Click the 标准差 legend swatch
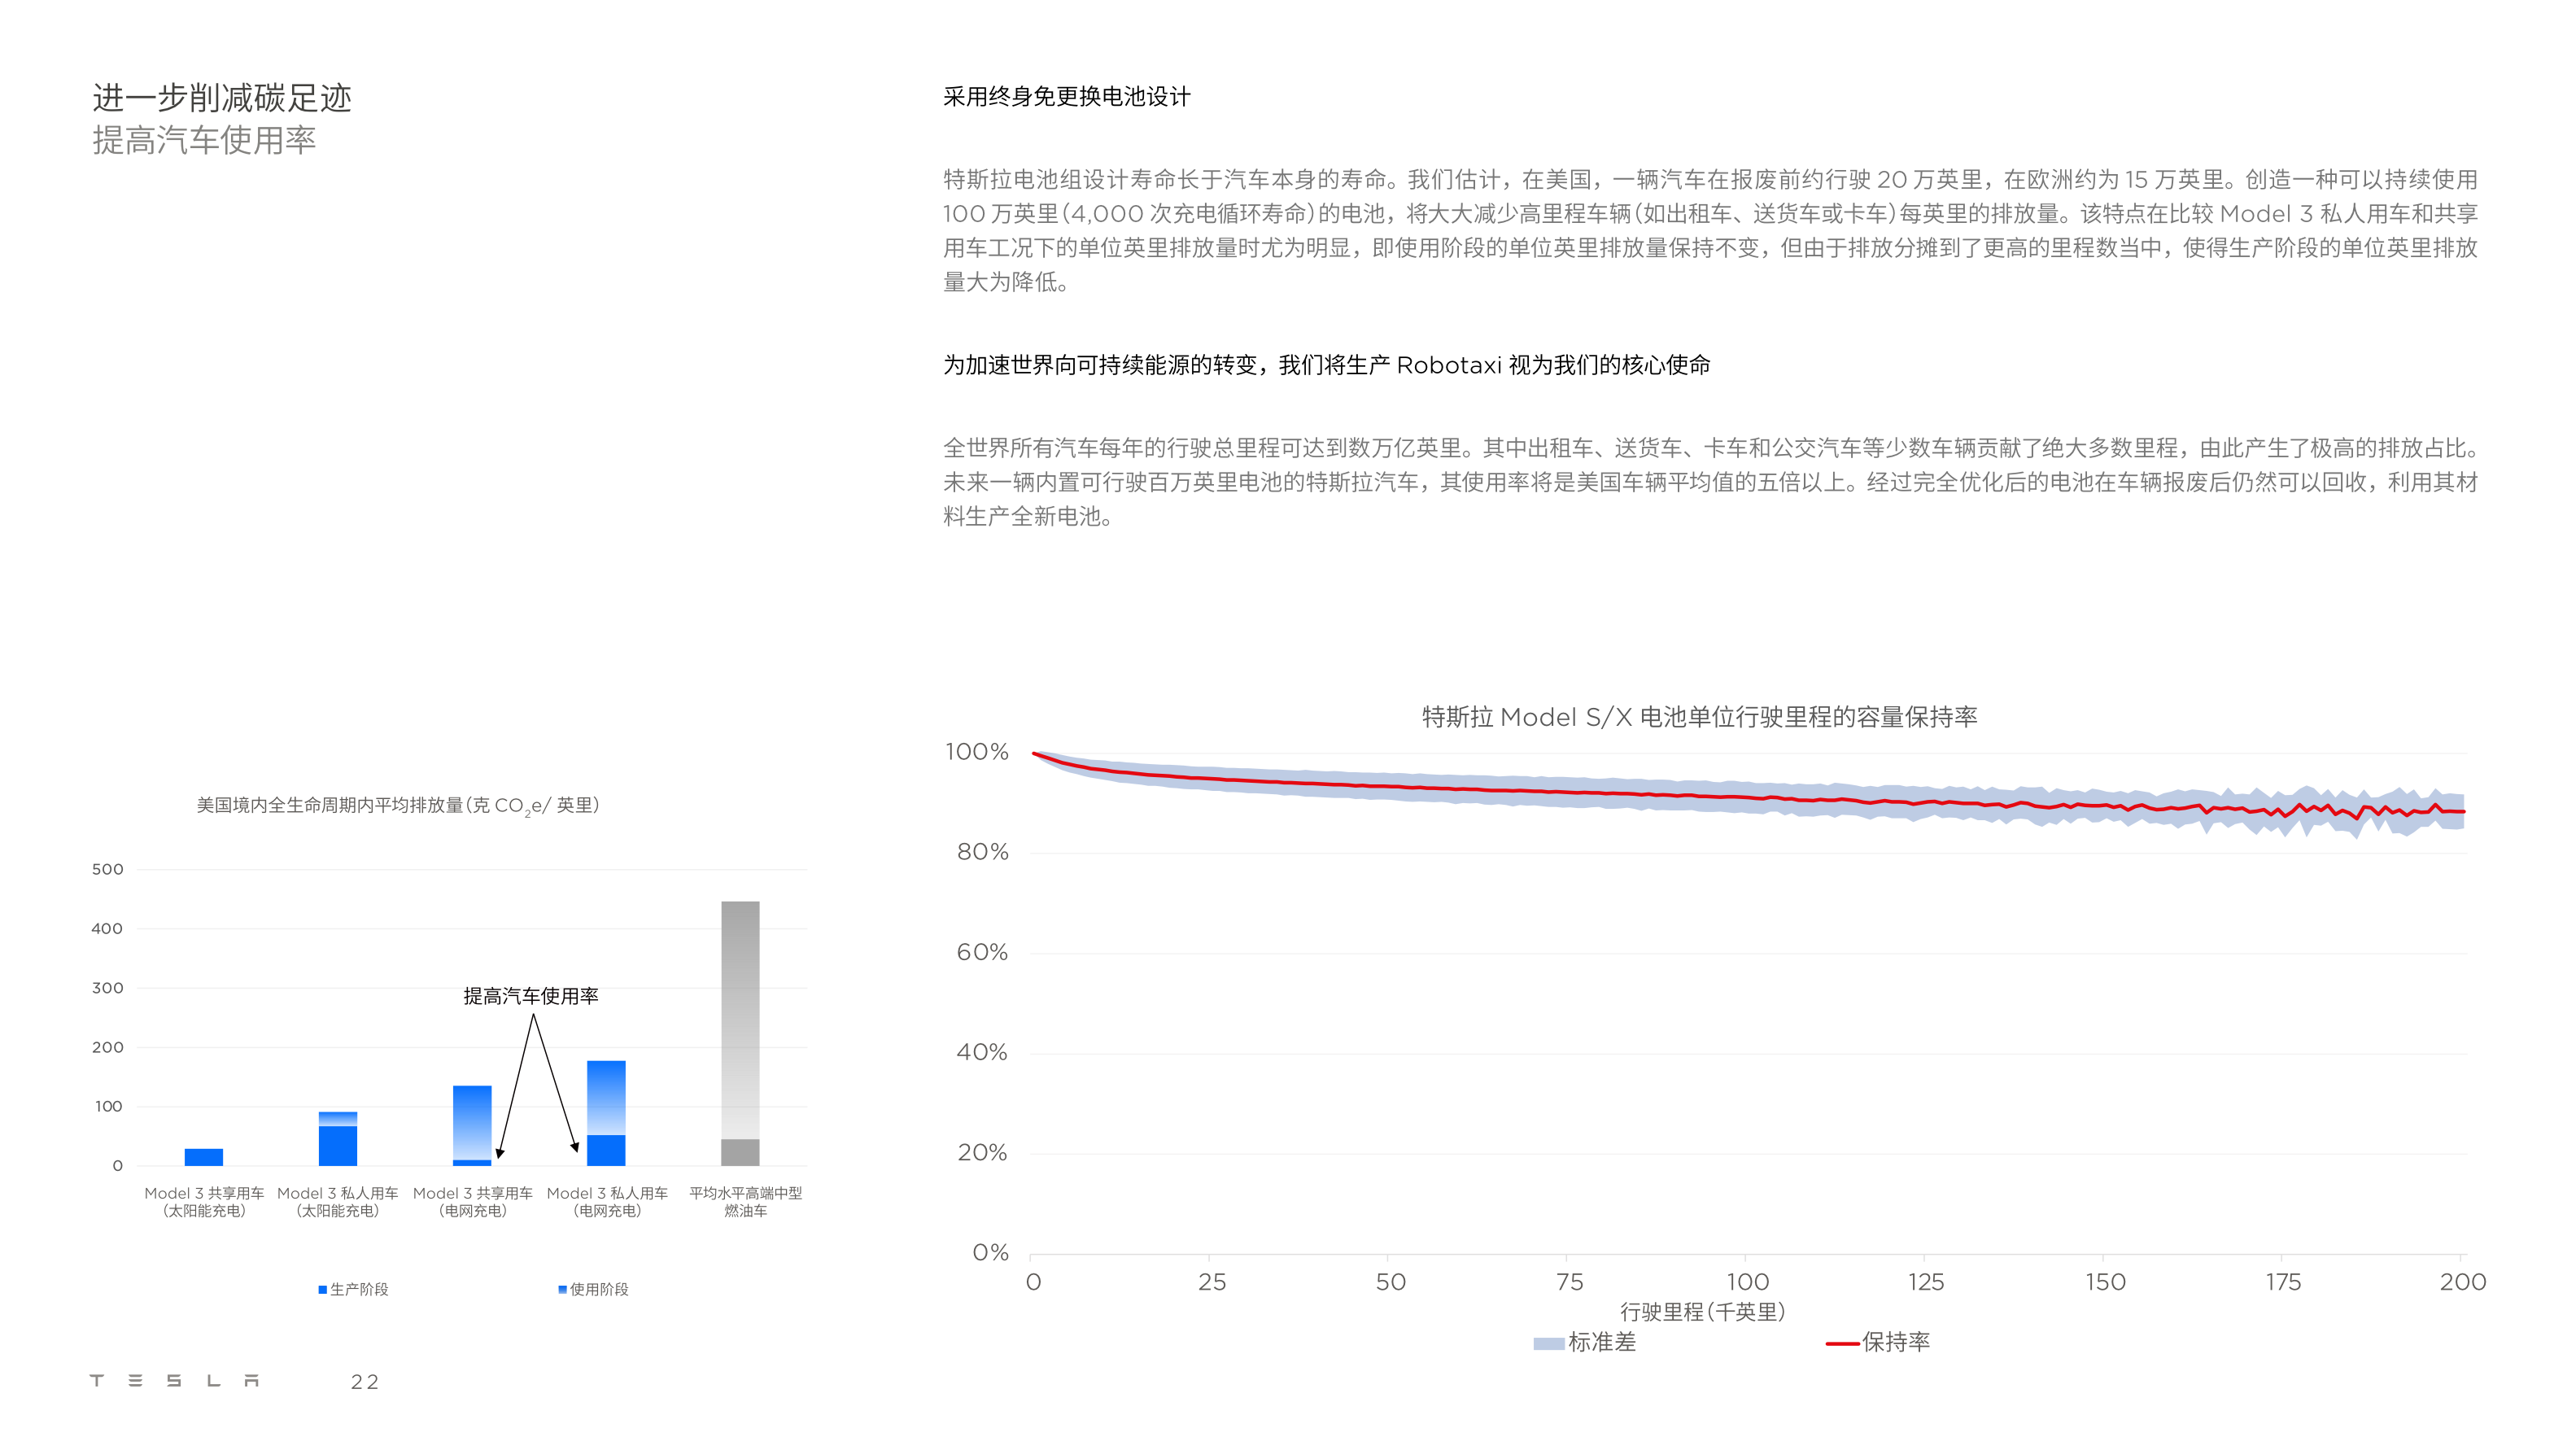This screenshot has height=1450, width=2576. tap(1549, 1344)
